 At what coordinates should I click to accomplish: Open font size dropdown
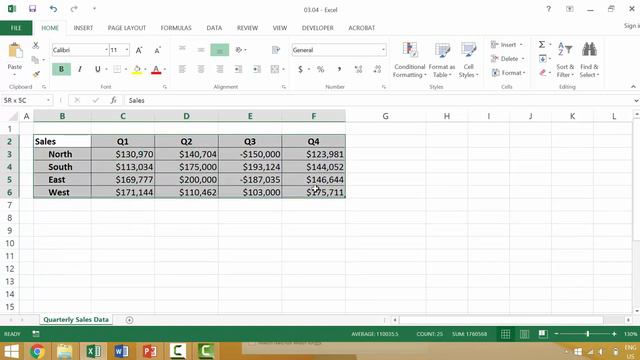tap(127, 50)
